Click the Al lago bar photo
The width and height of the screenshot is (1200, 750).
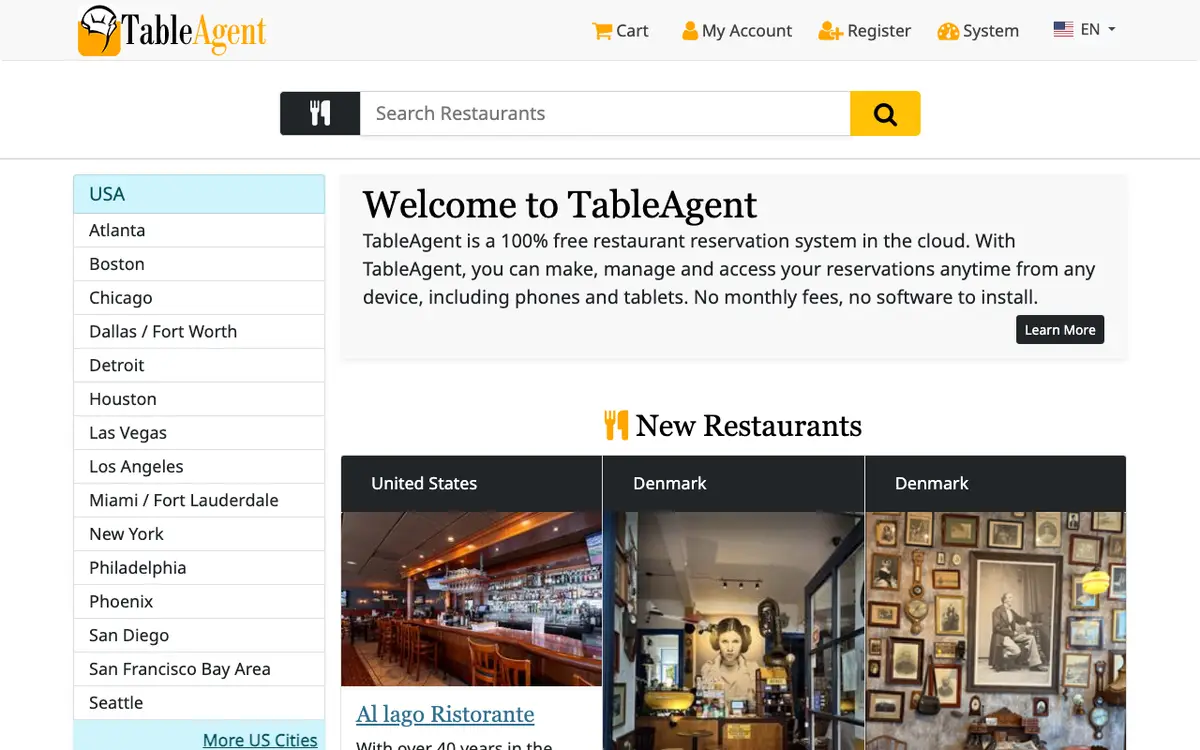click(471, 599)
